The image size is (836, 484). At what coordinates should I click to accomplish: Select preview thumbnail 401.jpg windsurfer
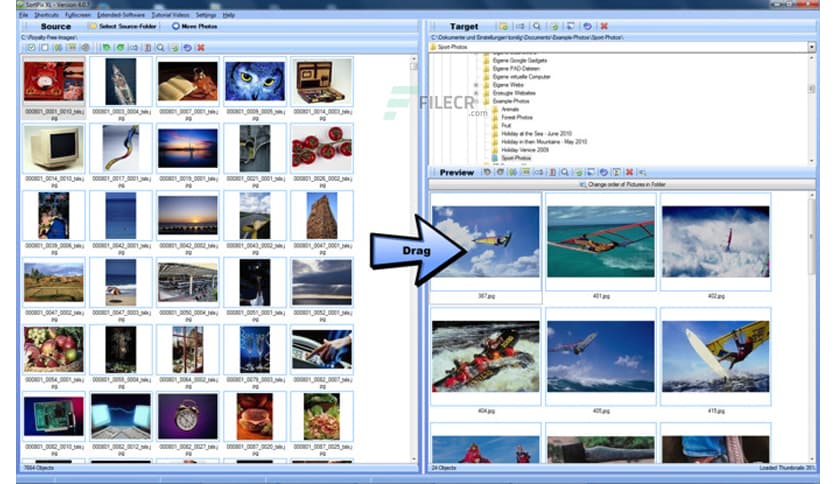click(601, 241)
